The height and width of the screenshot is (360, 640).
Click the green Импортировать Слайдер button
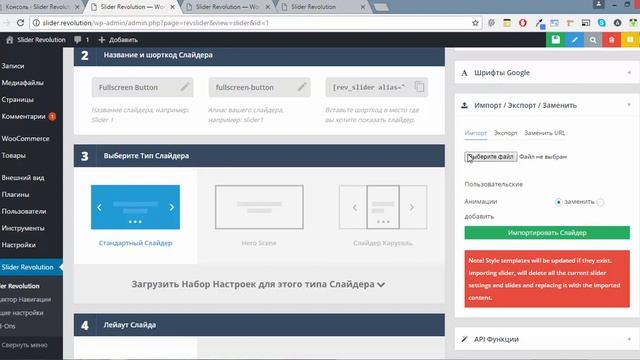(x=547, y=233)
